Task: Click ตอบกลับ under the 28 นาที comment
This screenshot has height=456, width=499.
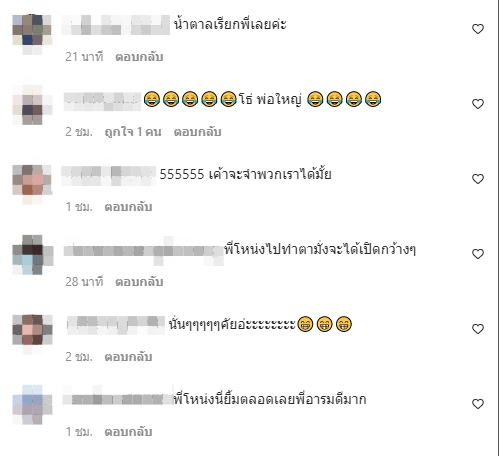Action: click(139, 282)
